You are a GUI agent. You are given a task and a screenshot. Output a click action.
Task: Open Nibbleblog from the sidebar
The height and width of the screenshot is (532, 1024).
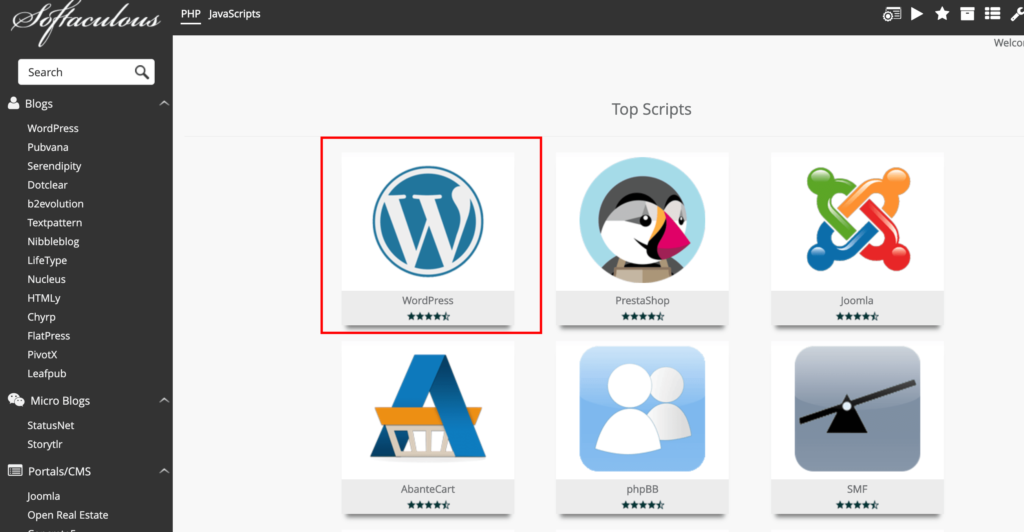coord(53,242)
